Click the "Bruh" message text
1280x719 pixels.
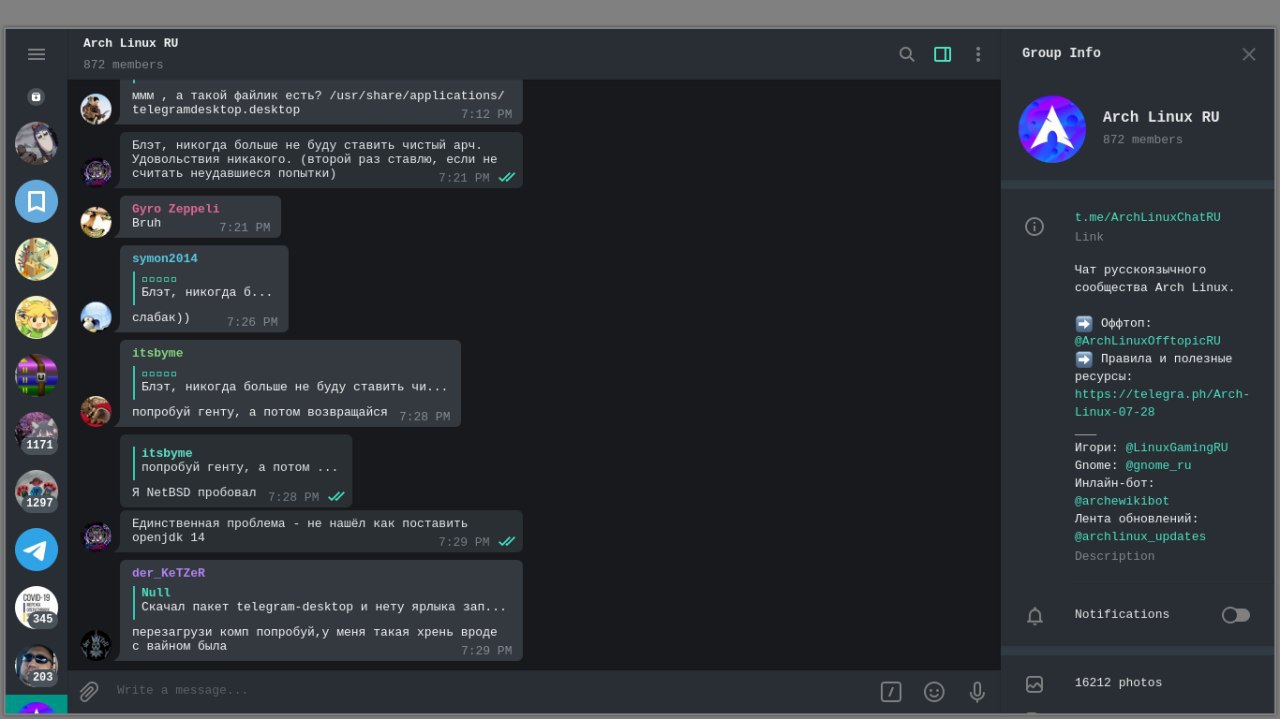[x=146, y=223]
